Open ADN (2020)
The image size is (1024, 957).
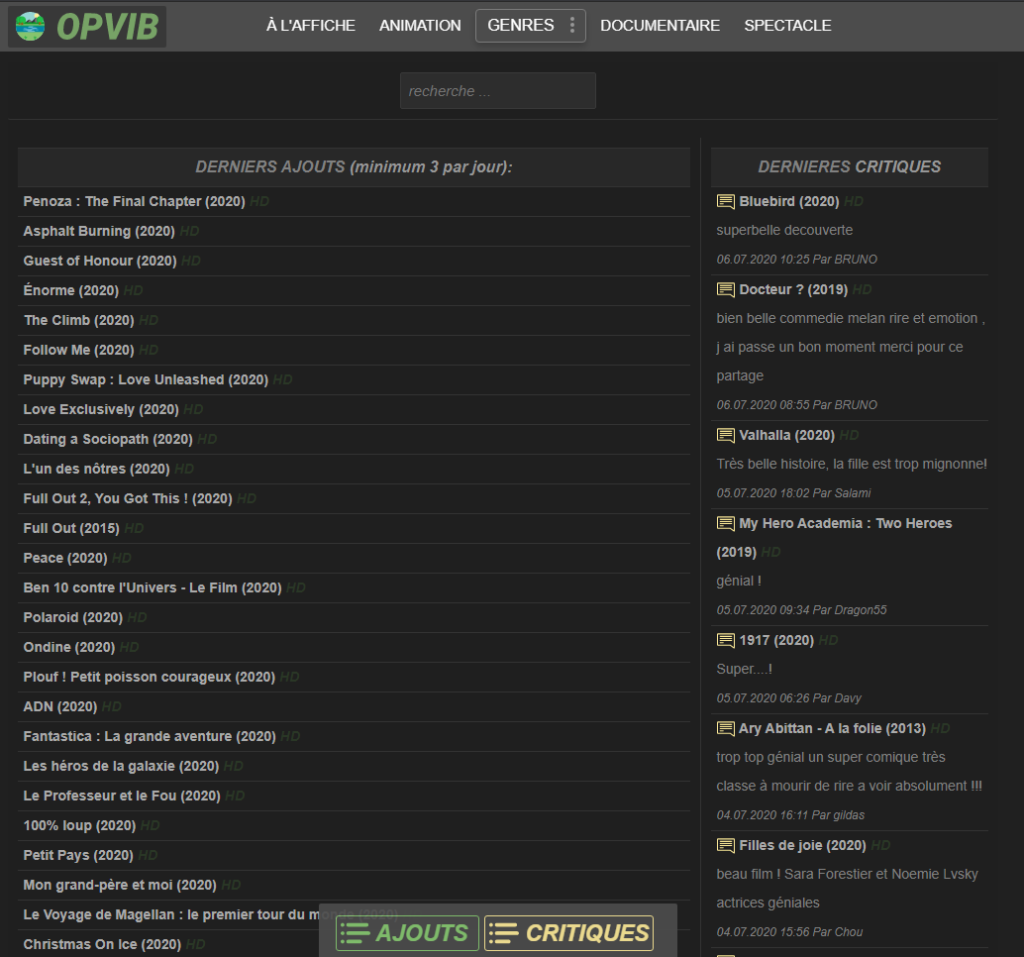click(60, 707)
